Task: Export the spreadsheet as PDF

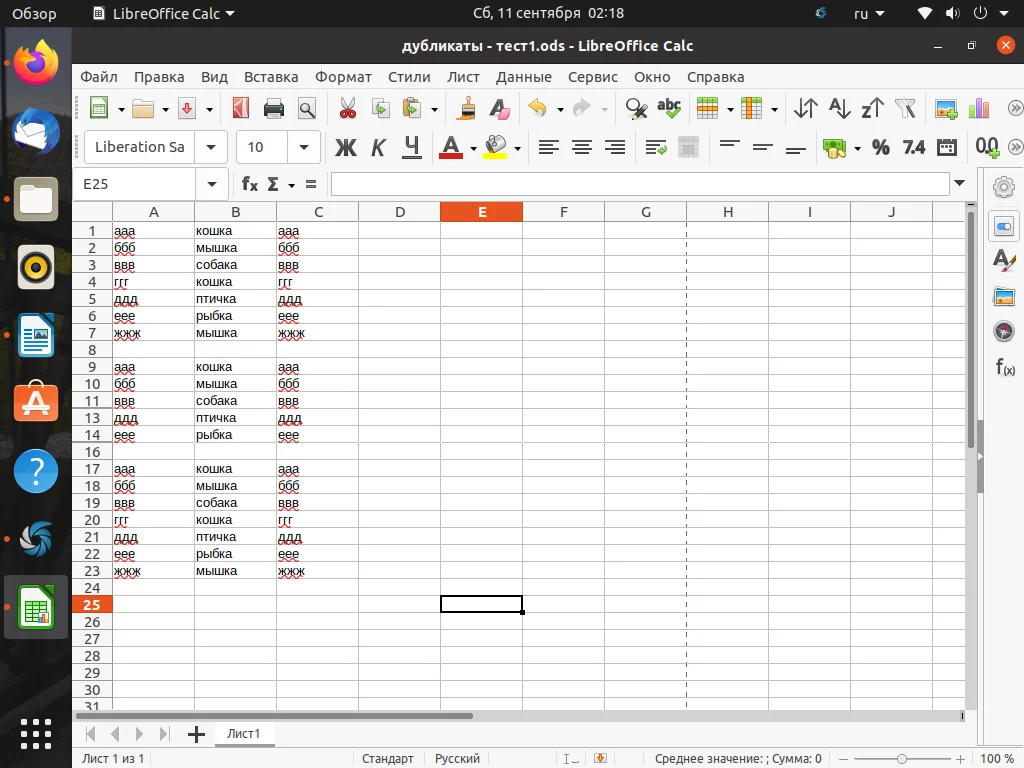Action: pos(240,109)
